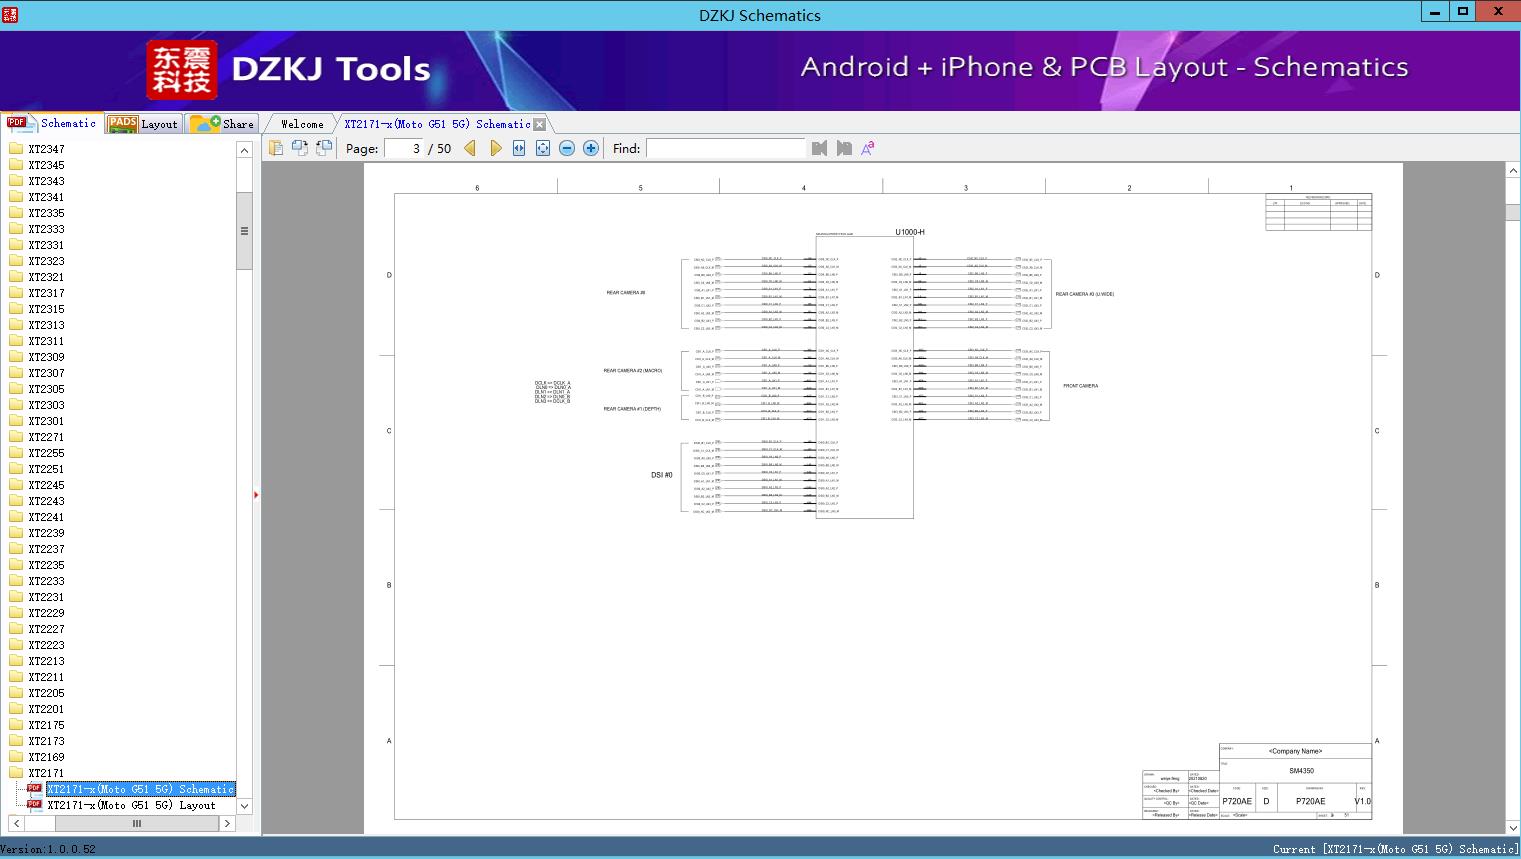The height and width of the screenshot is (859, 1521).
Task: Switch to the PADS Layout tab
Action: pos(143,124)
